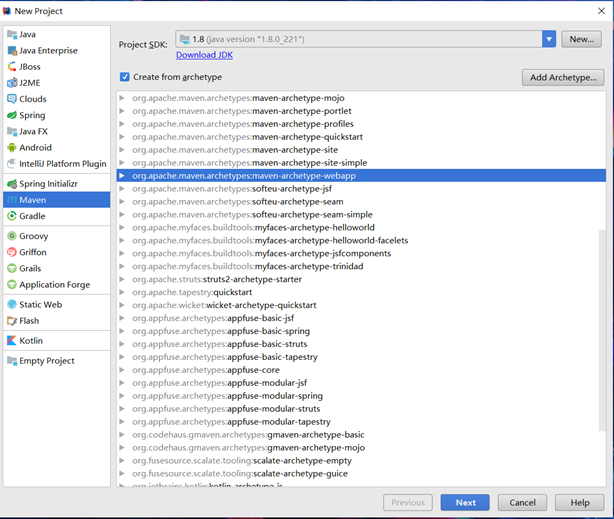Screen dimensions: 614x519
Task: Select scalate-archetype-empty row
Action: (x=361, y=461)
